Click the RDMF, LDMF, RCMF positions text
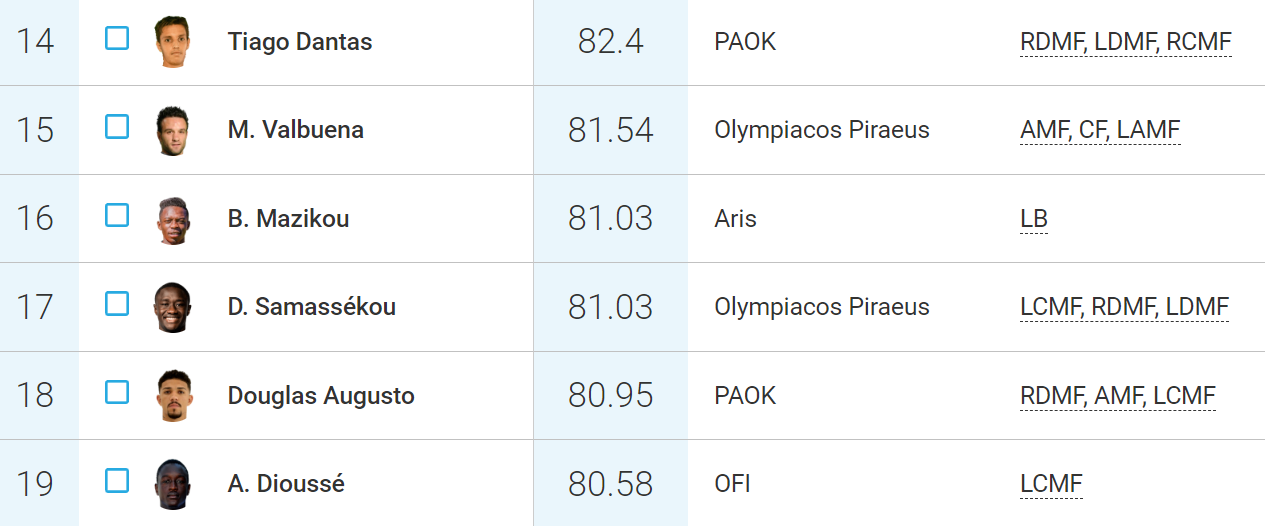Screen dimensions: 1265x526 click(x=1125, y=42)
